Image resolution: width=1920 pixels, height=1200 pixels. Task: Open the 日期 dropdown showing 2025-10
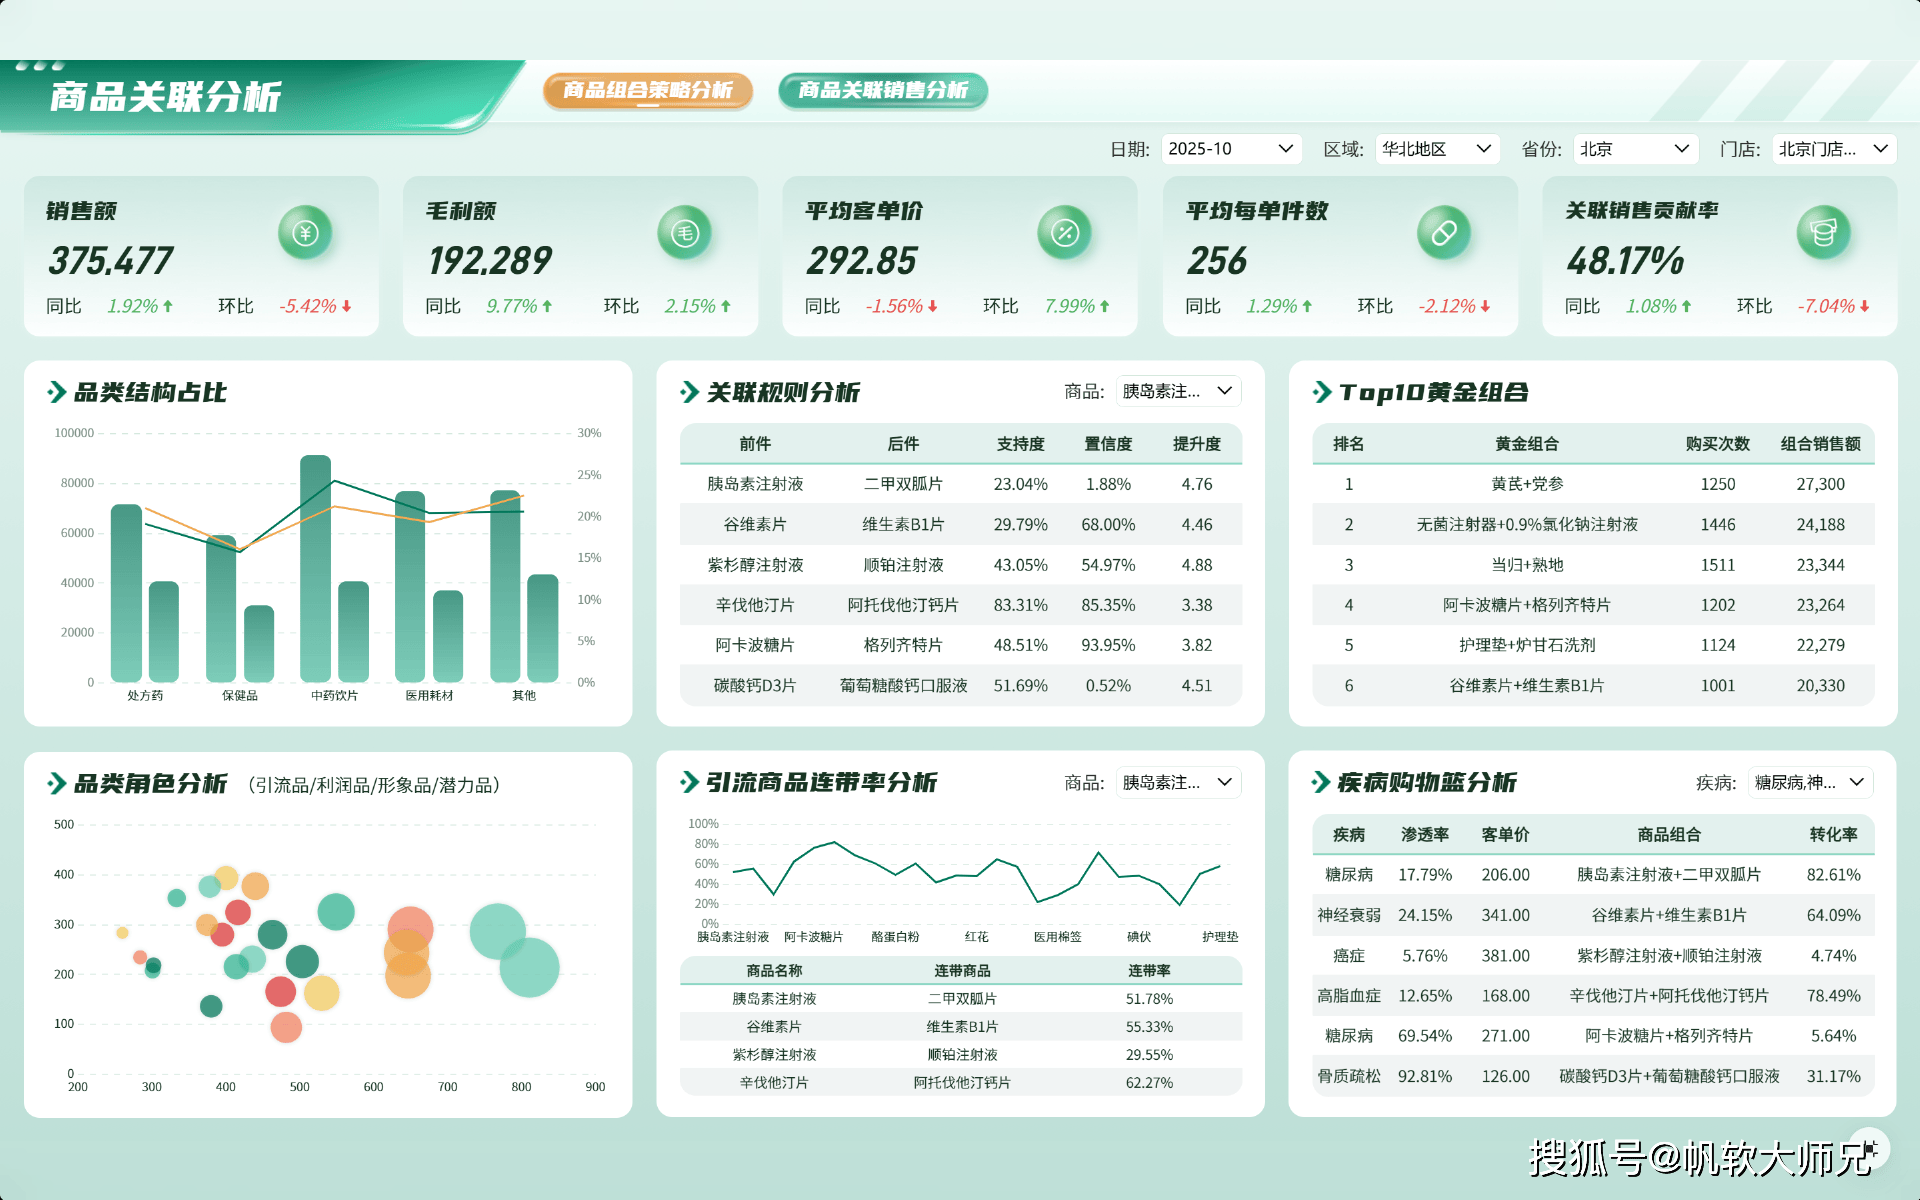coord(1231,149)
